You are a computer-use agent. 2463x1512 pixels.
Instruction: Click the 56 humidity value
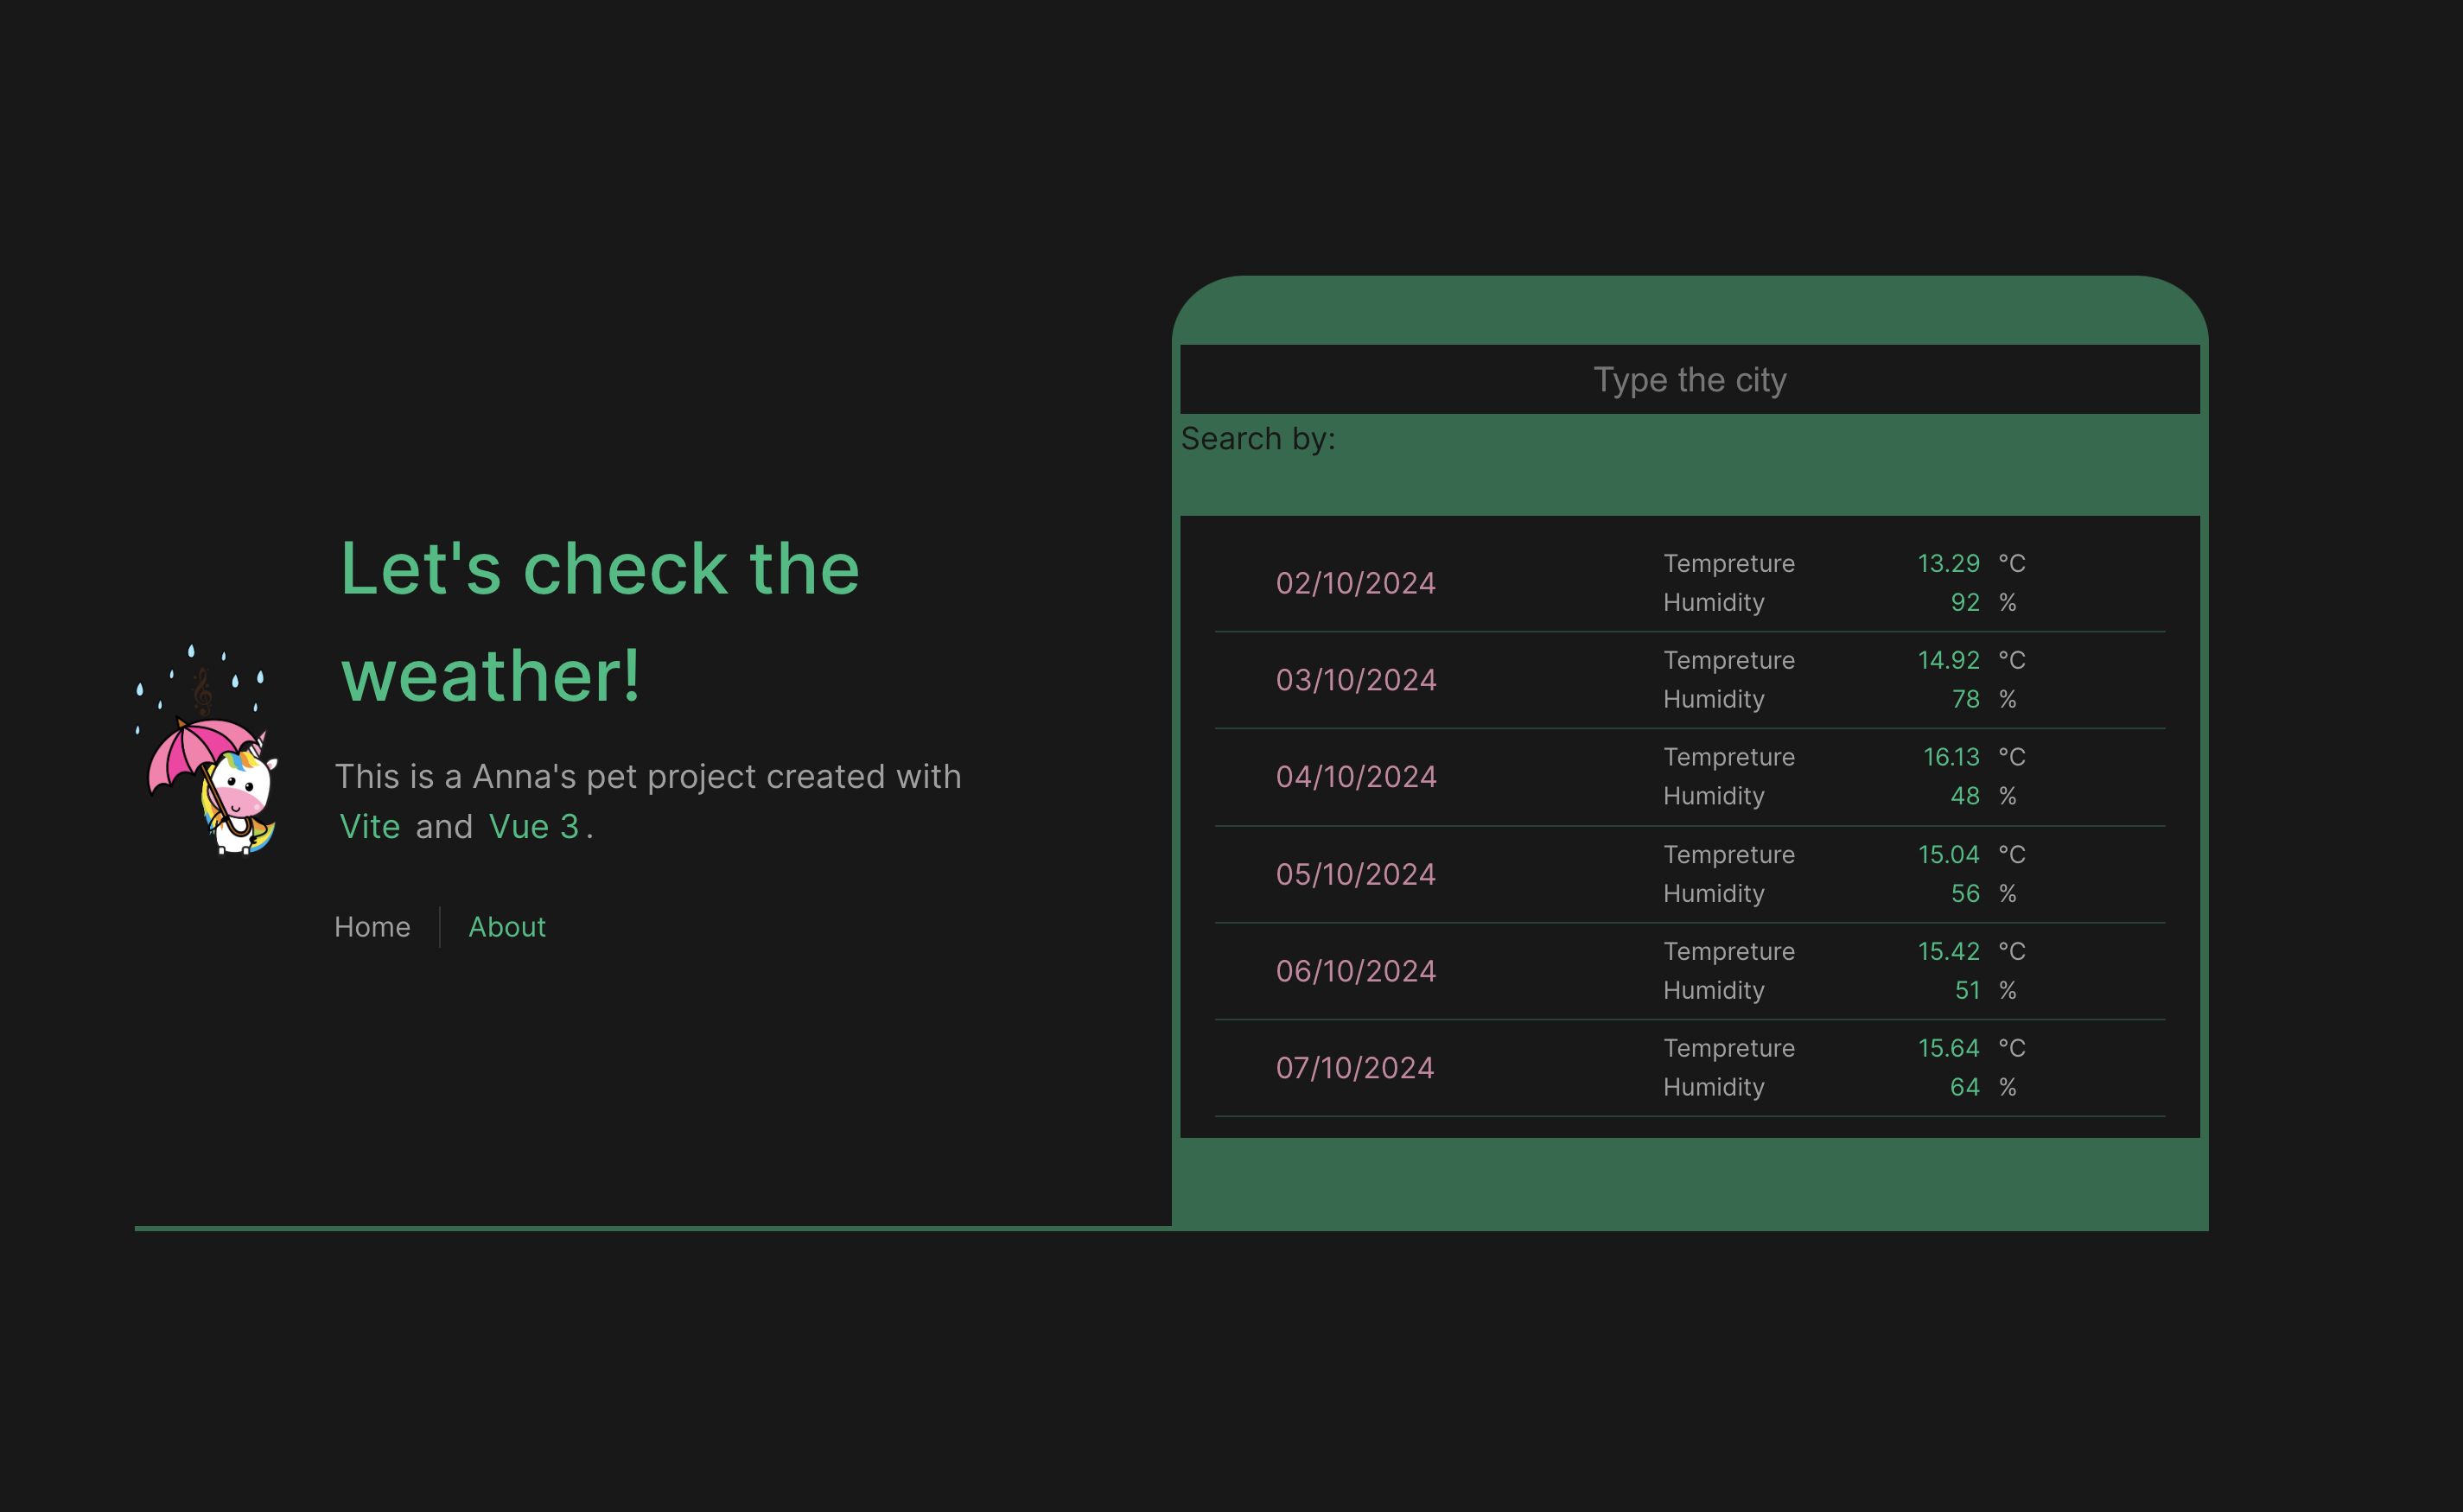click(1964, 894)
